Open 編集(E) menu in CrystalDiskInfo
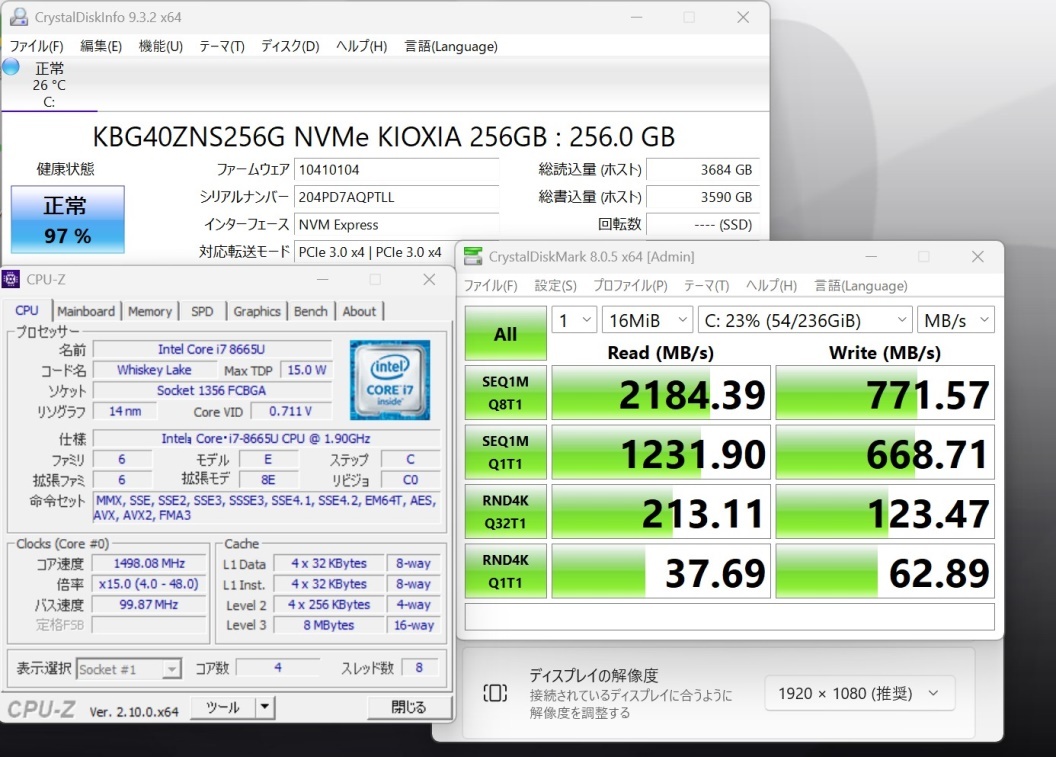 click(101, 46)
